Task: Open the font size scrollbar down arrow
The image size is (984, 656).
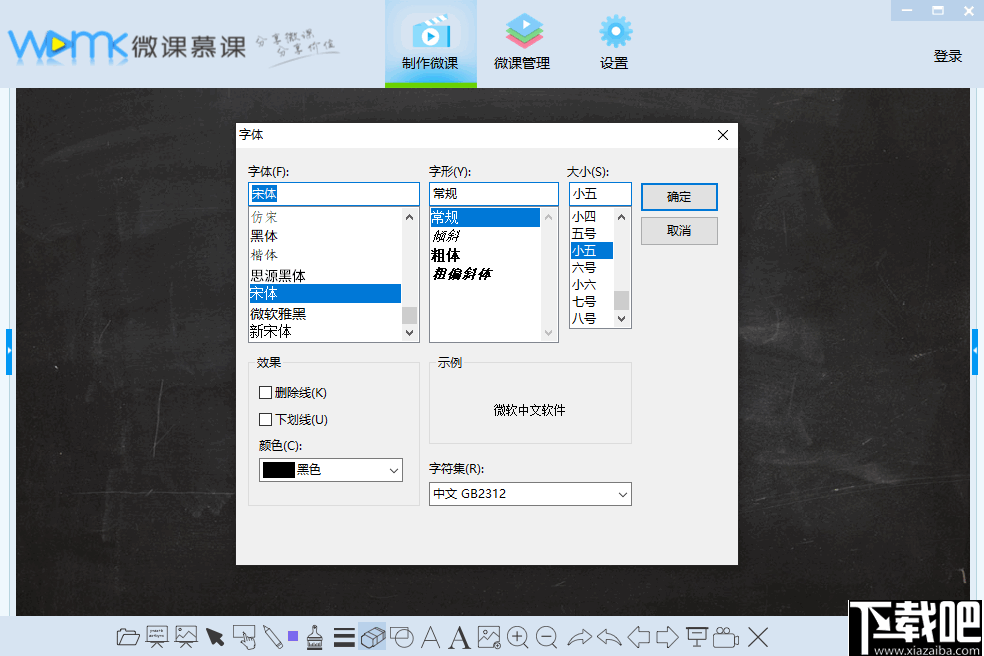Action: coord(622,318)
